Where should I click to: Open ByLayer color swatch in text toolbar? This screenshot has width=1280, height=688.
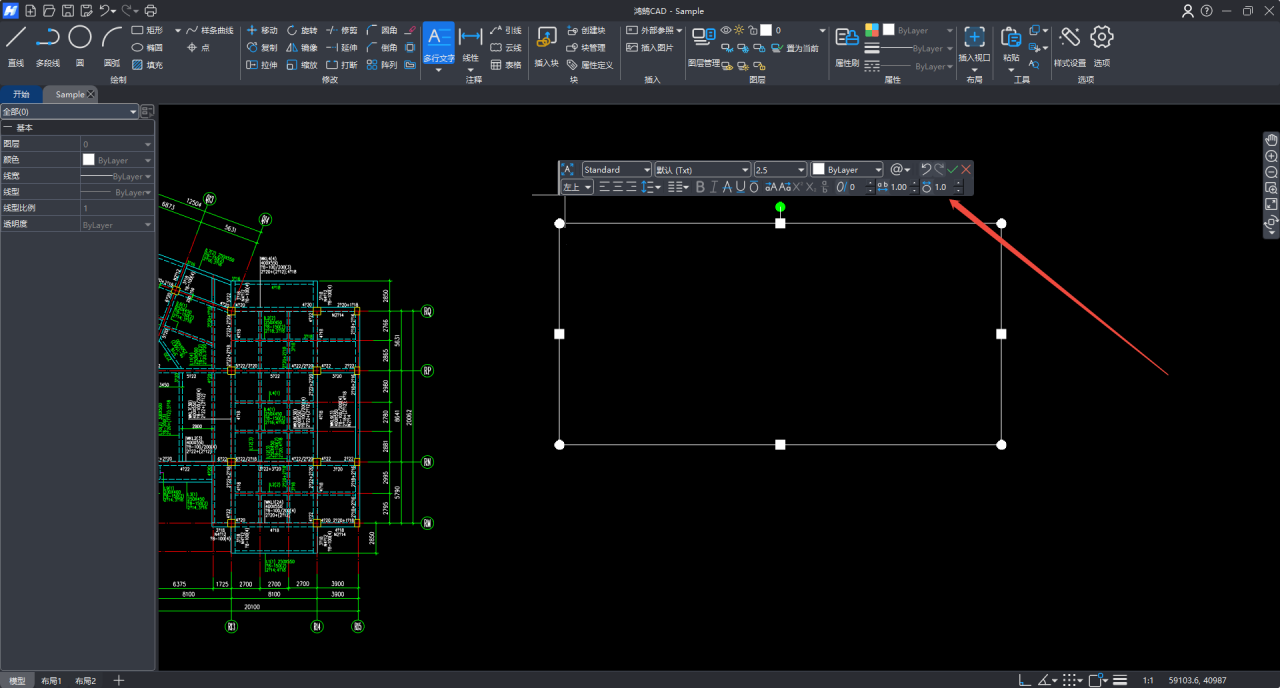[847, 170]
